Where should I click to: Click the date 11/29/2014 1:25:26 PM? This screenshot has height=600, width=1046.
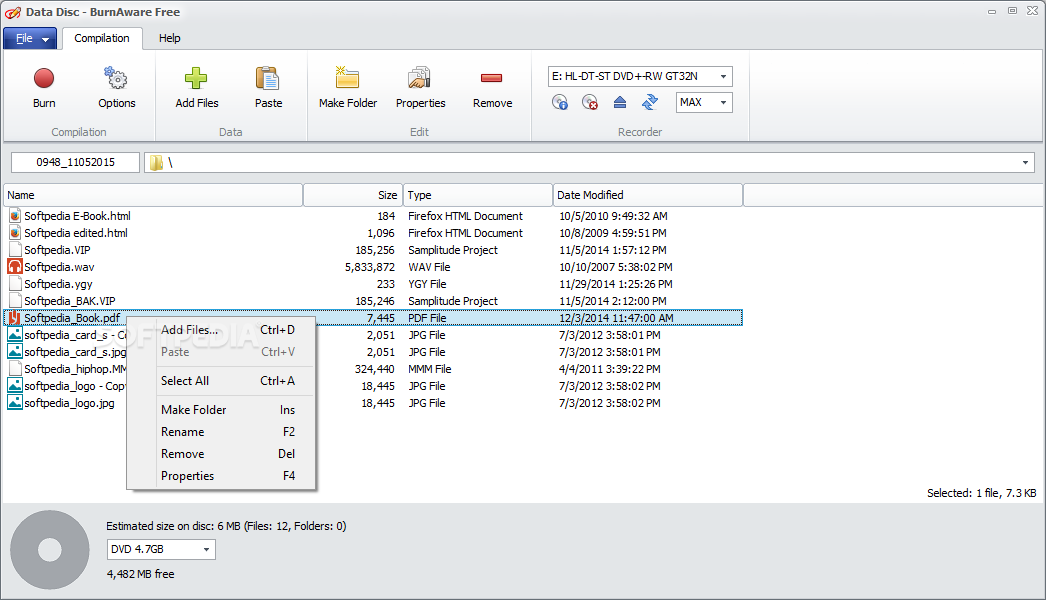[616, 284]
